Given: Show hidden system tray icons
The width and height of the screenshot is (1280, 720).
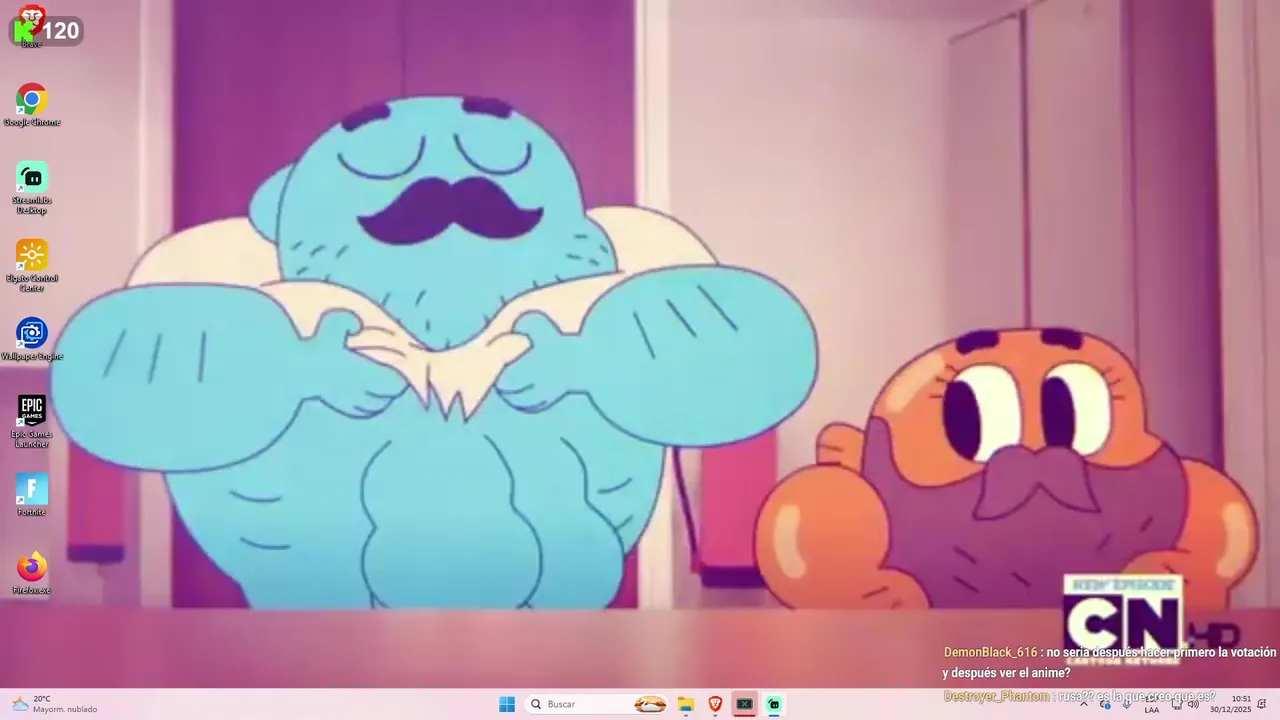Looking at the screenshot, I should click(x=1083, y=704).
